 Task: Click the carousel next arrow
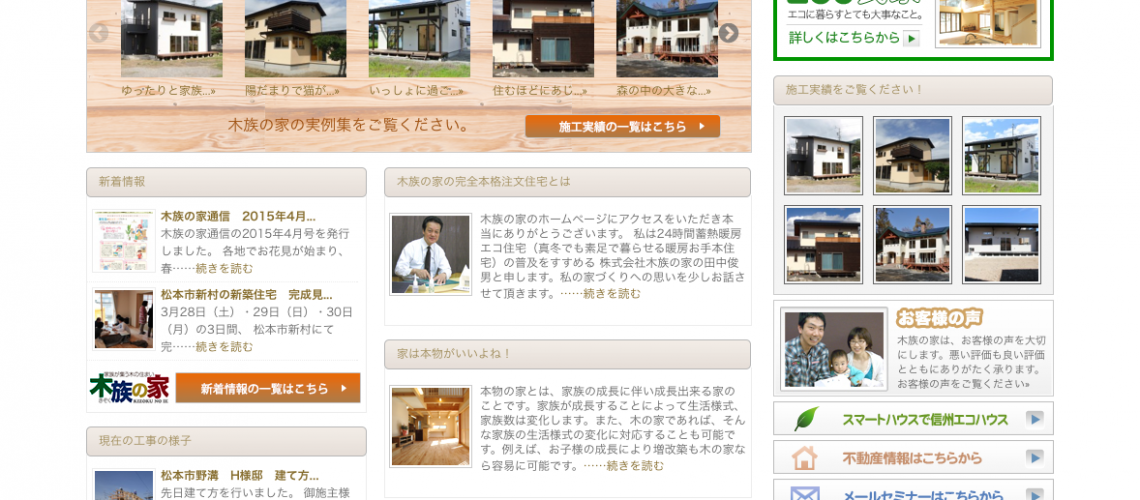[728, 33]
